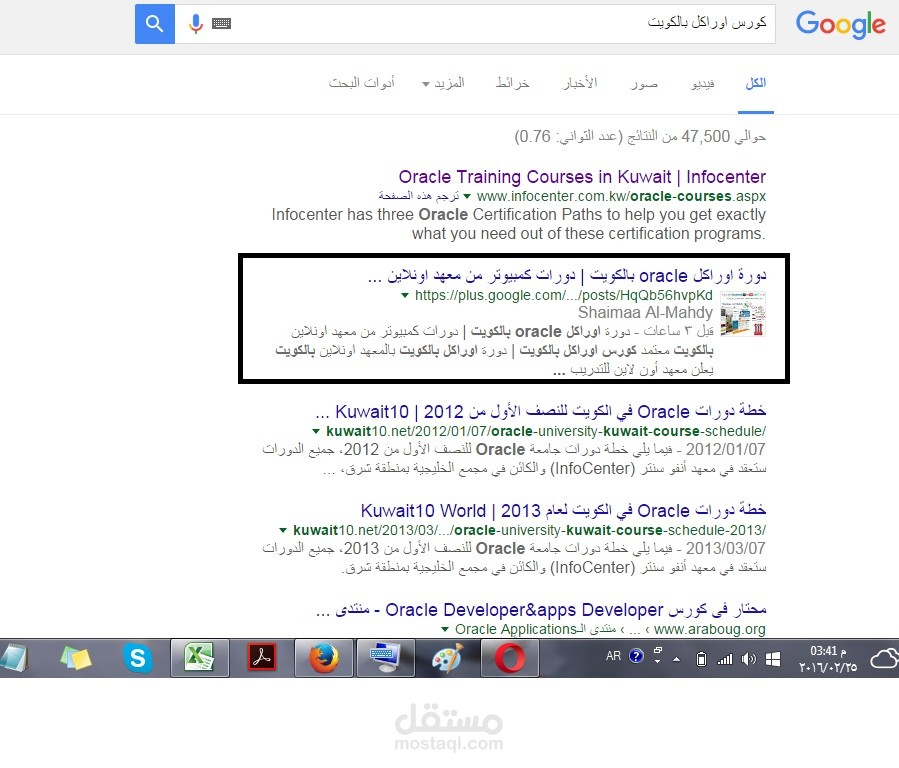
Task: Open أدوات البحث search tools
Action: (362, 84)
